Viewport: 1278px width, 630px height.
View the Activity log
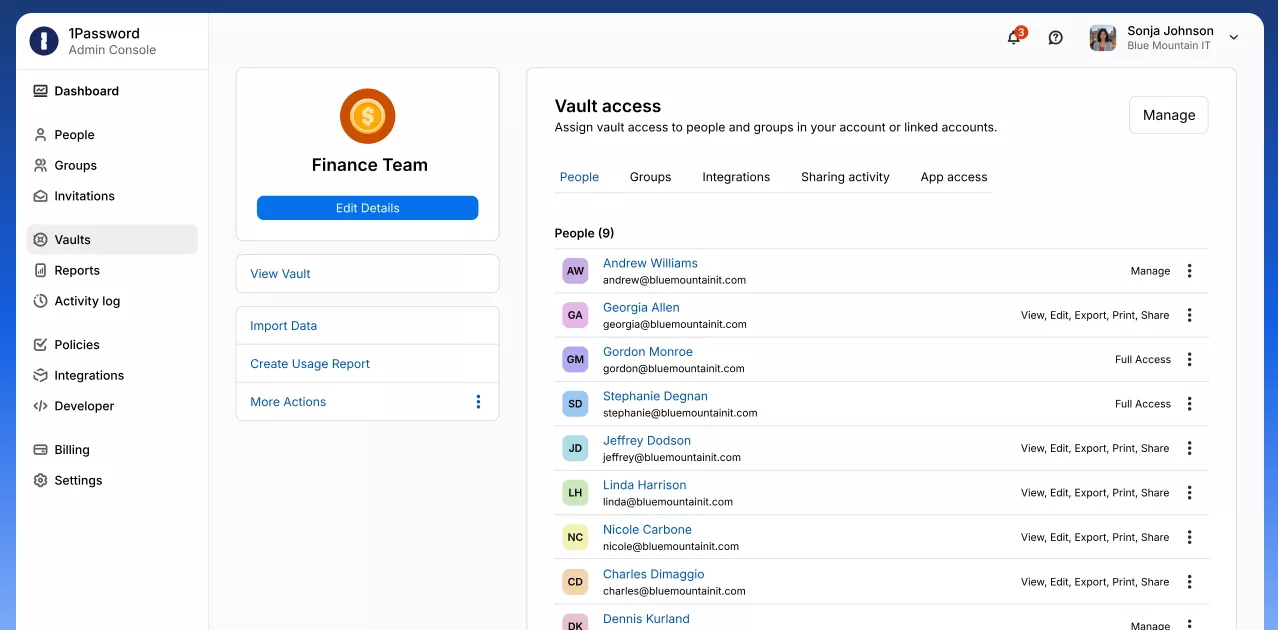tap(86, 301)
